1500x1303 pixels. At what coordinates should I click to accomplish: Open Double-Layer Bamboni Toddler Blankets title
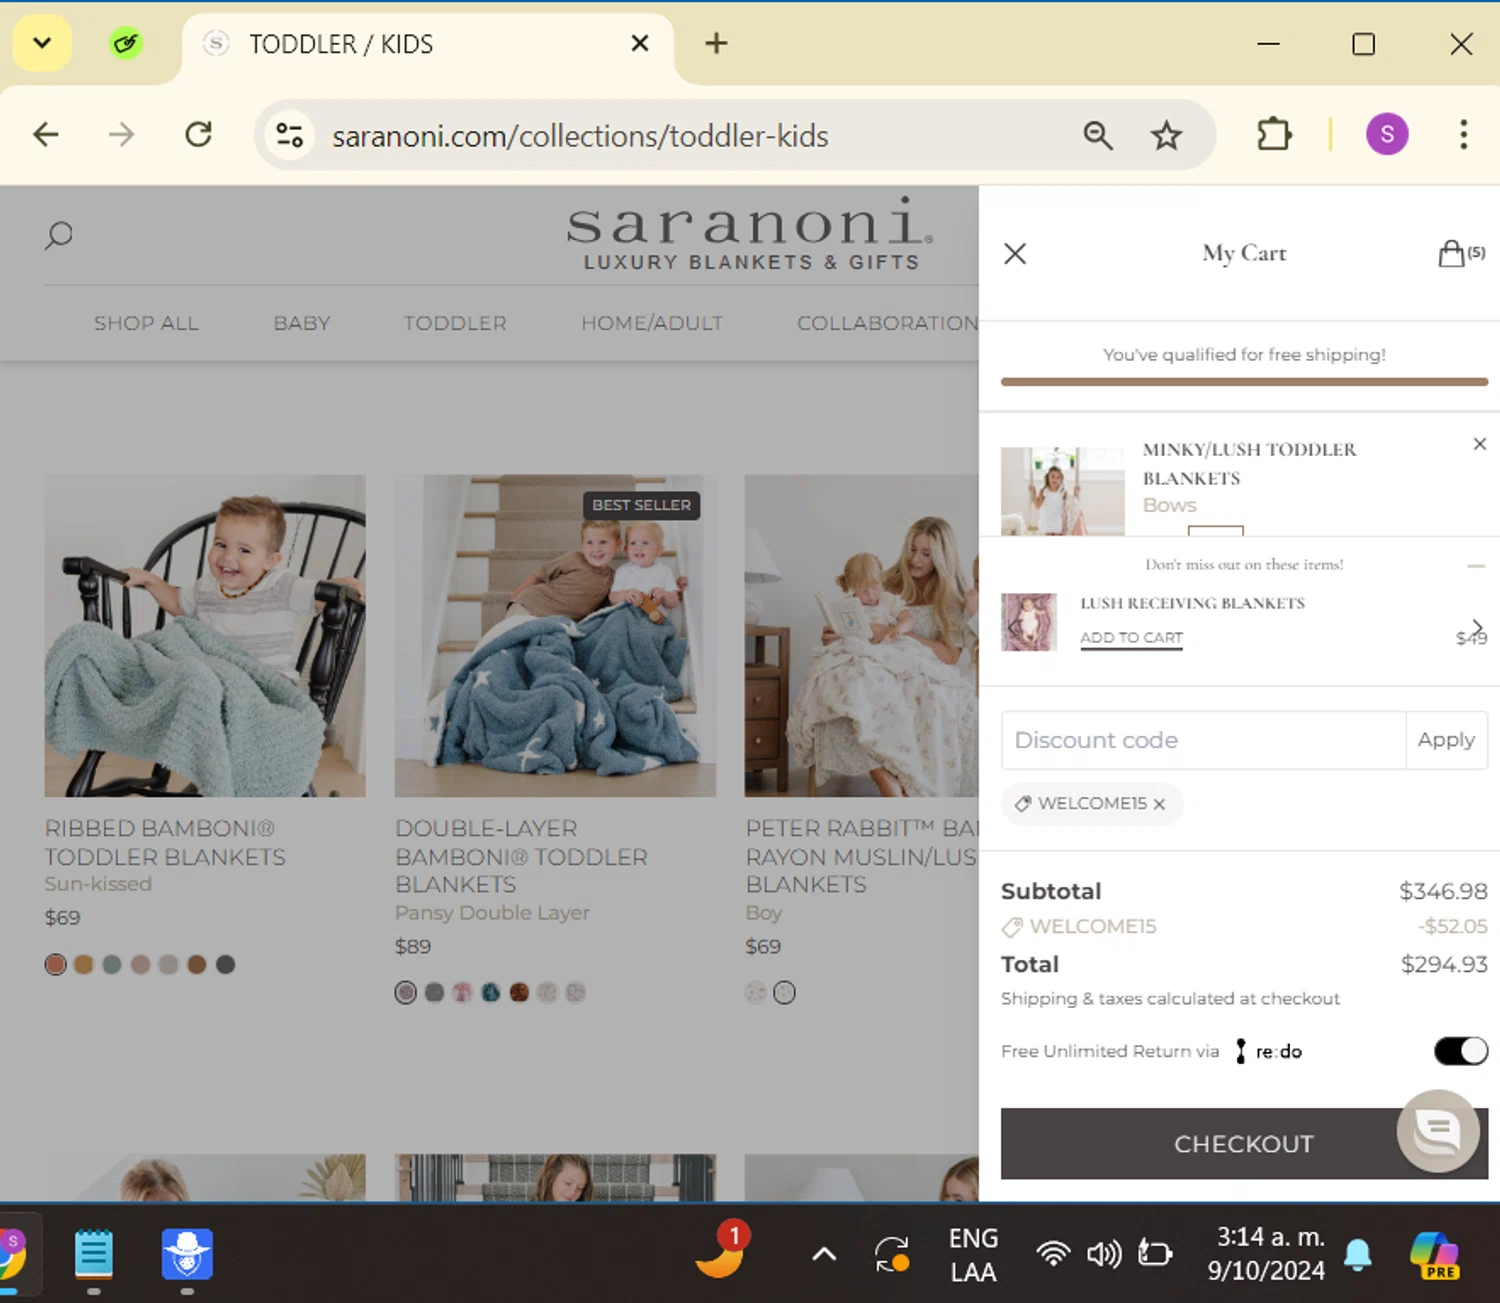pyautogui.click(x=521, y=856)
